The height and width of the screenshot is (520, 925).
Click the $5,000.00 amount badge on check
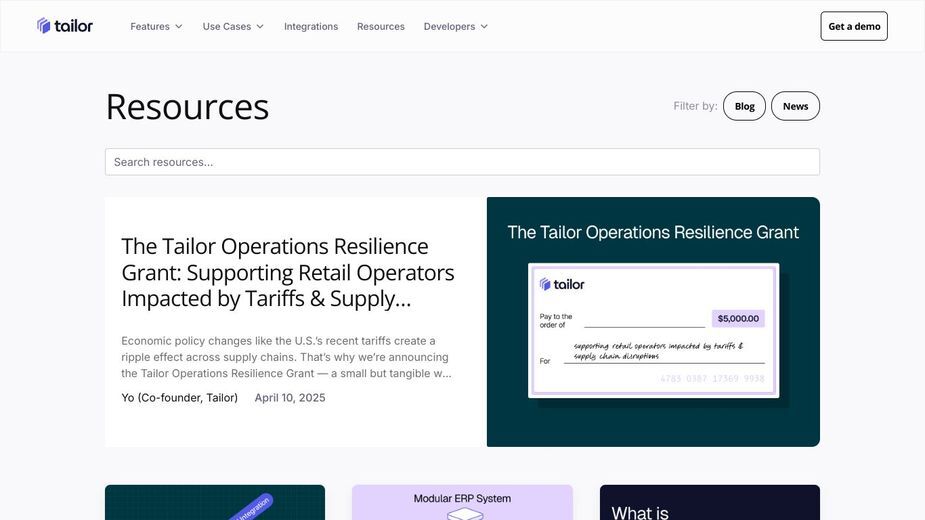[738, 318]
